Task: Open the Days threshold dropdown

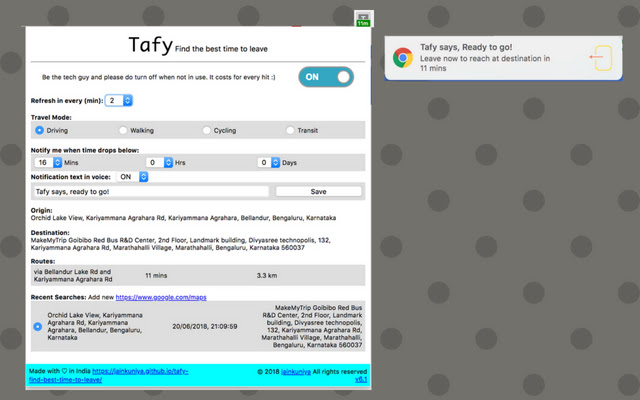Action: coord(269,162)
